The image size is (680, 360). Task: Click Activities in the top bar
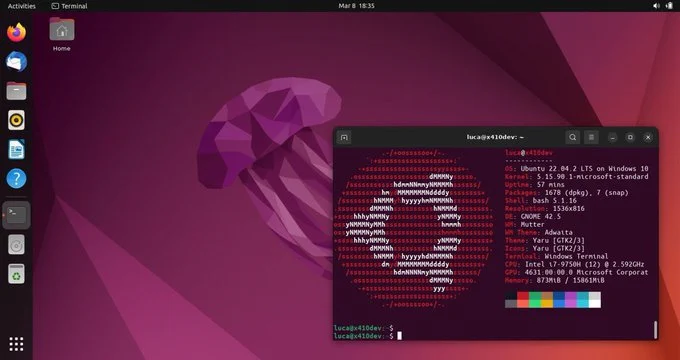pyautogui.click(x=22, y=6)
